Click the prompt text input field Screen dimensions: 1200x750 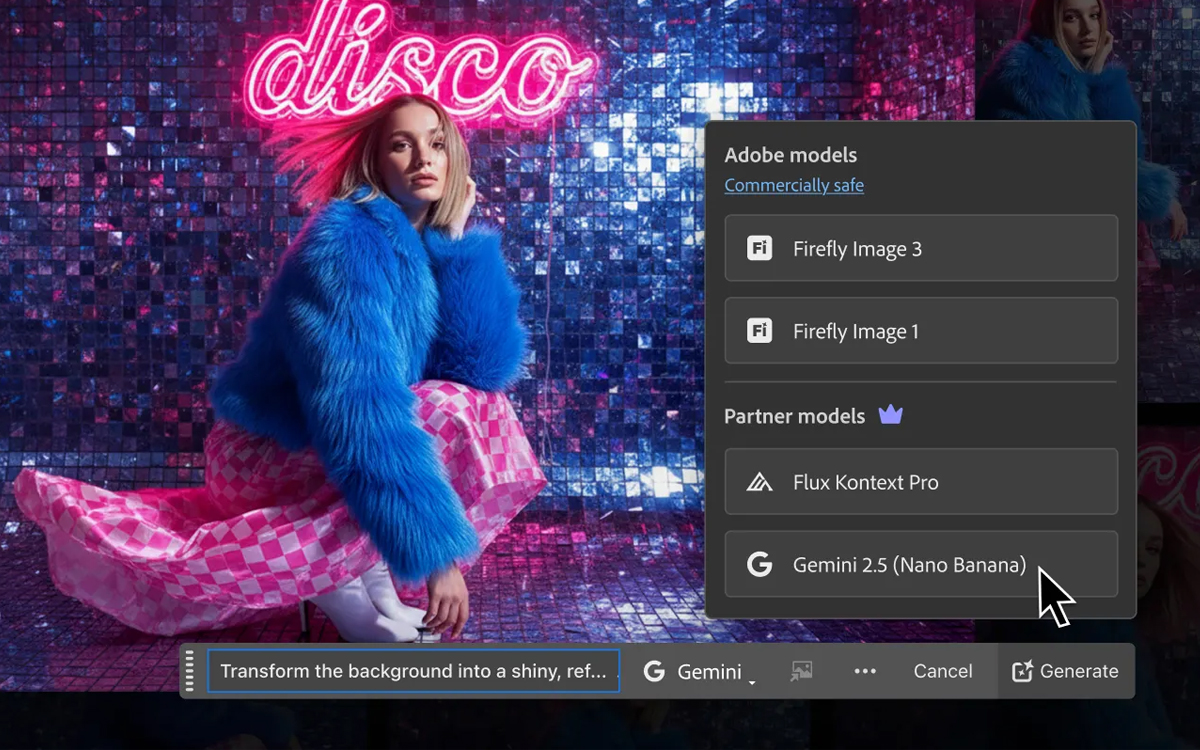click(x=413, y=671)
